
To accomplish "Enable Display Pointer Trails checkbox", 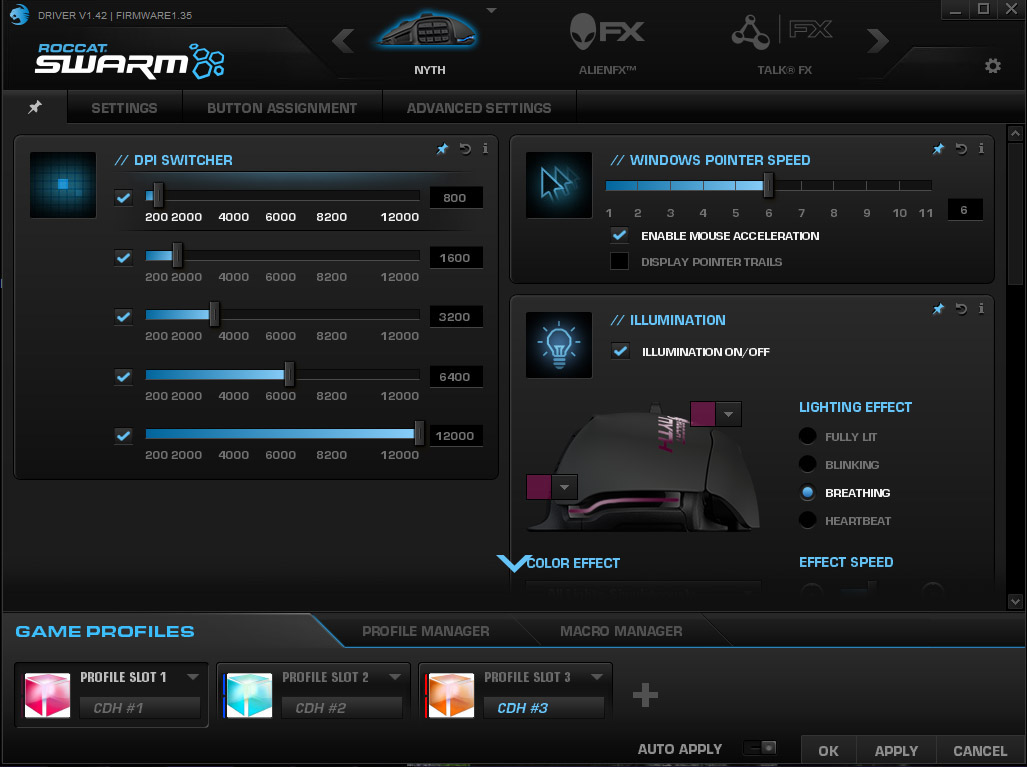I will pyautogui.click(x=620, y=262).
